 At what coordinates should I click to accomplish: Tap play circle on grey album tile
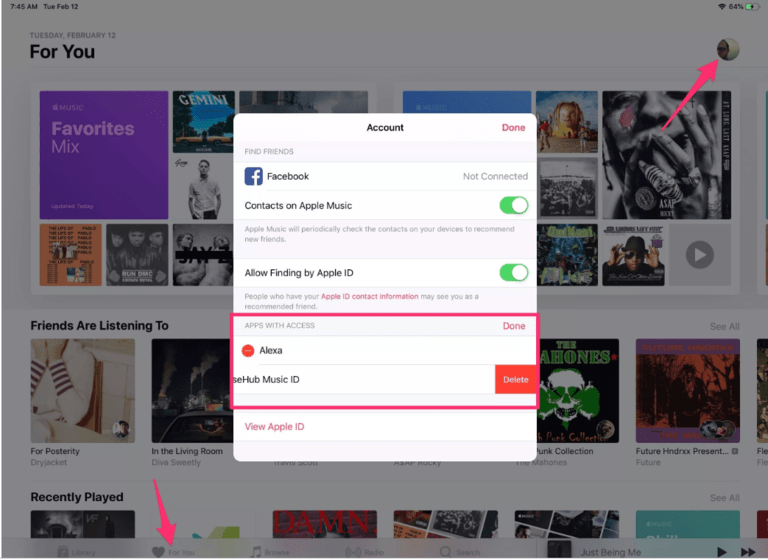pyautogui.click(x=699, y=255)
